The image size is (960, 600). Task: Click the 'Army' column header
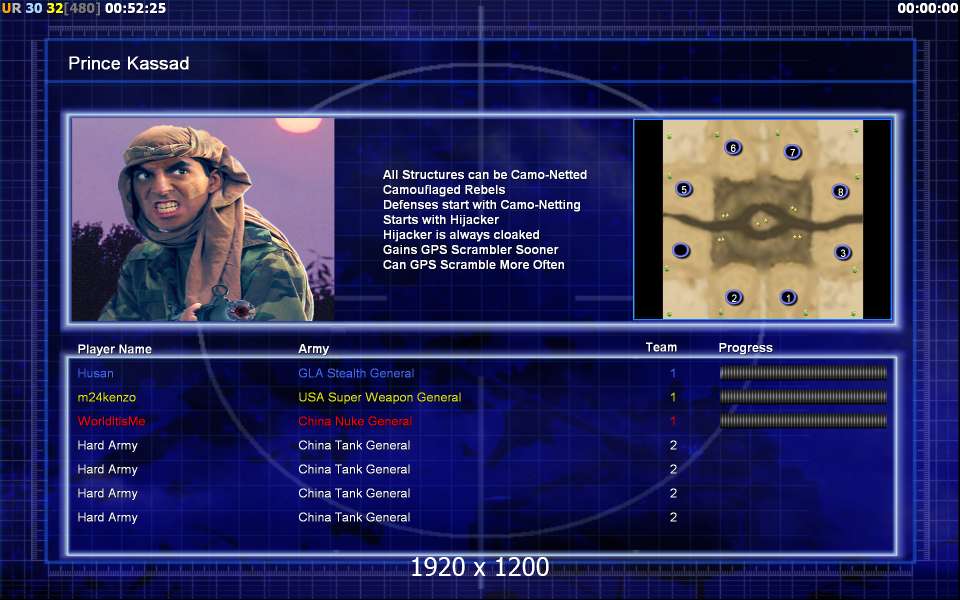(313, 349)
